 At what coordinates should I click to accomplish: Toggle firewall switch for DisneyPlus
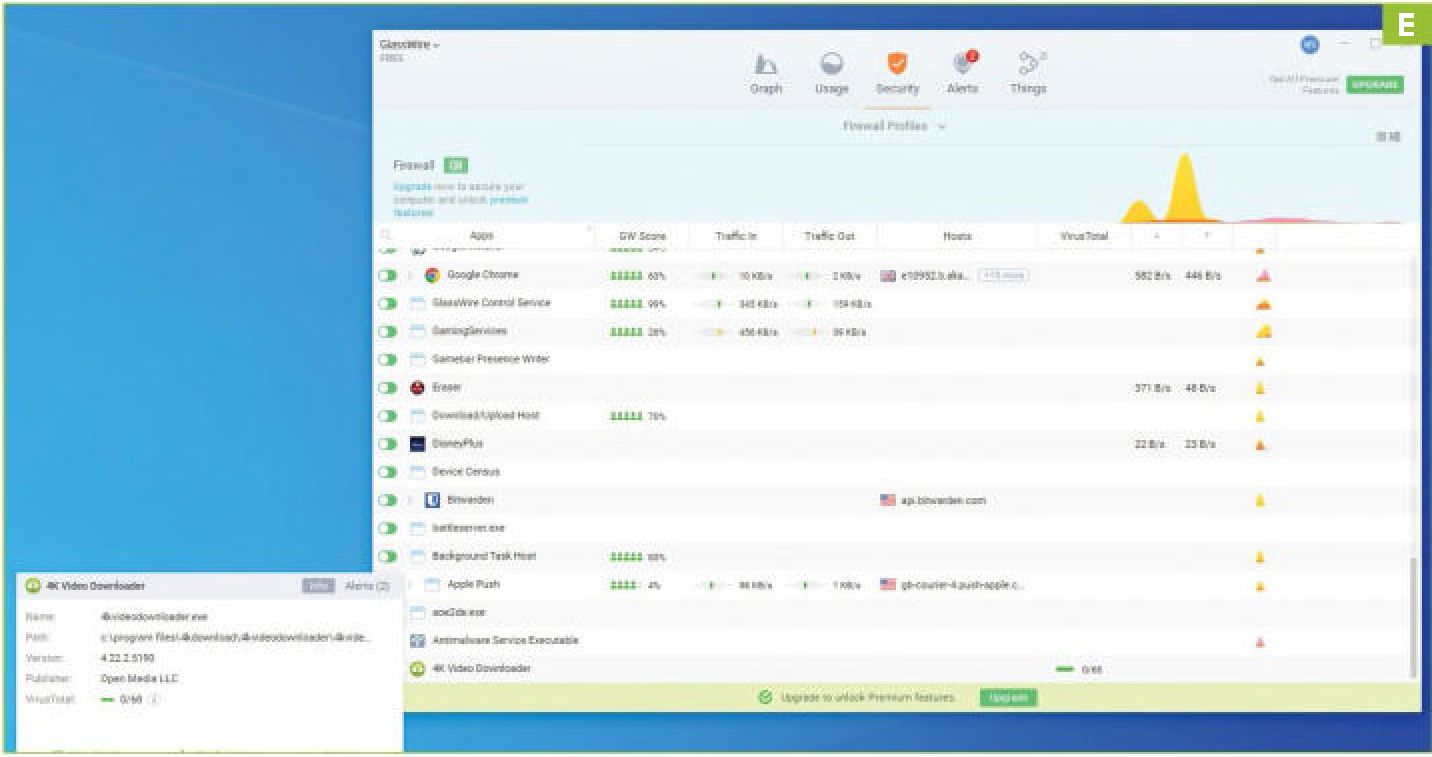(x=388, y=443)
